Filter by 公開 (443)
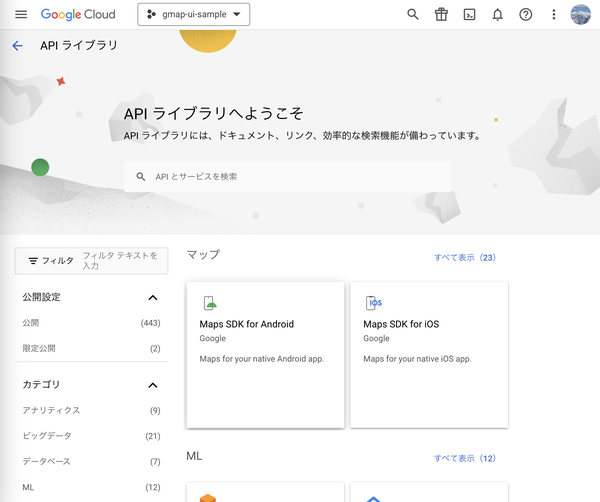Image resolution: width=600 pixels, height=502 pixels. pos(91,323)
